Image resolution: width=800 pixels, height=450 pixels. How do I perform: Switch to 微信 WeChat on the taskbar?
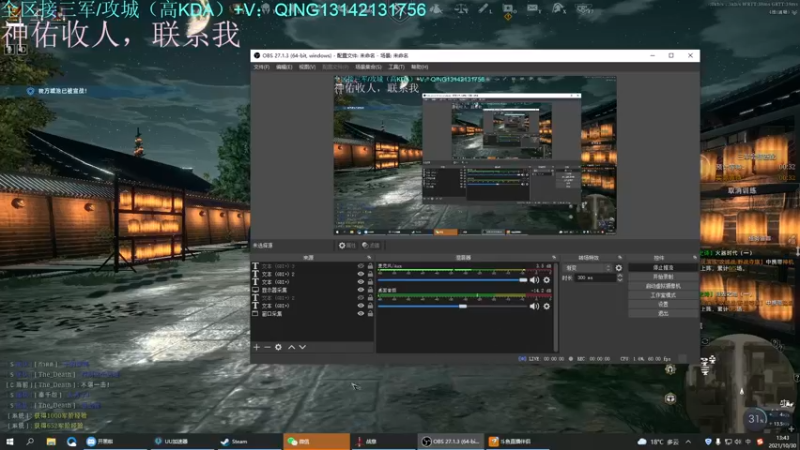click(316, 441)
